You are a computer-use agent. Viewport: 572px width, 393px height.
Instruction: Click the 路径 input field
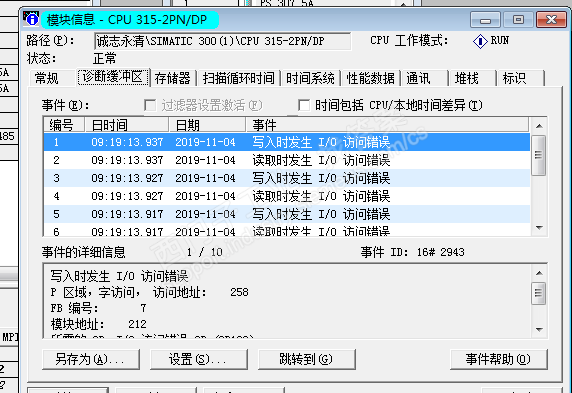(x=223, y=41)
